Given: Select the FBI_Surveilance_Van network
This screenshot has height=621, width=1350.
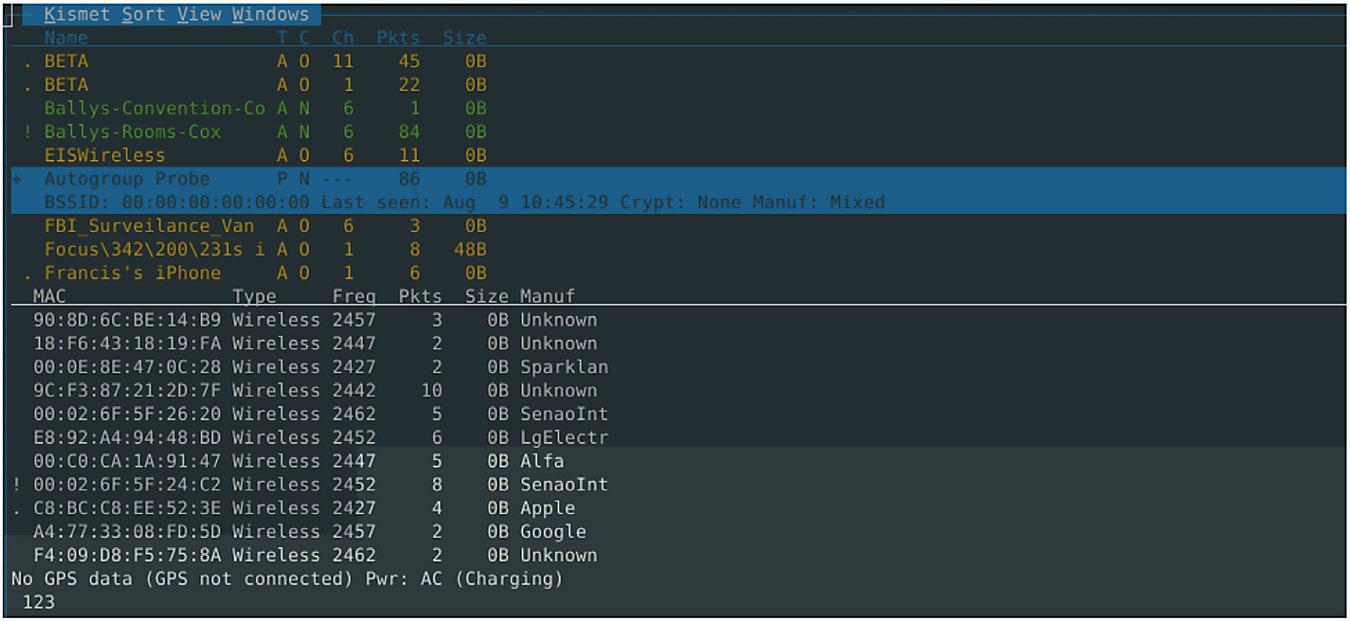Looking at the screenshot, I should pos(149,226).
